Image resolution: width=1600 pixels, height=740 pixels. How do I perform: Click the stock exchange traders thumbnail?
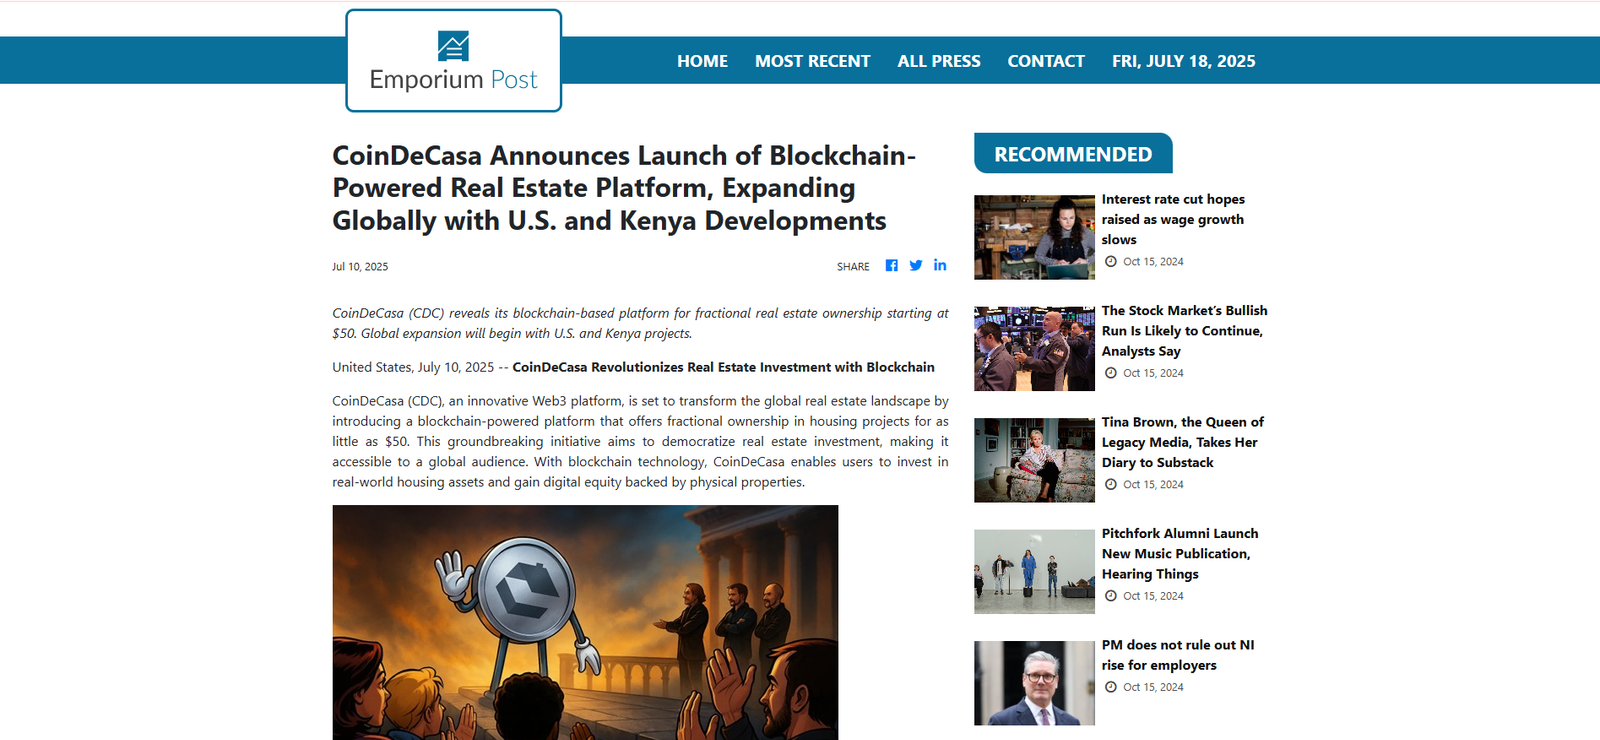(1034, 349)
